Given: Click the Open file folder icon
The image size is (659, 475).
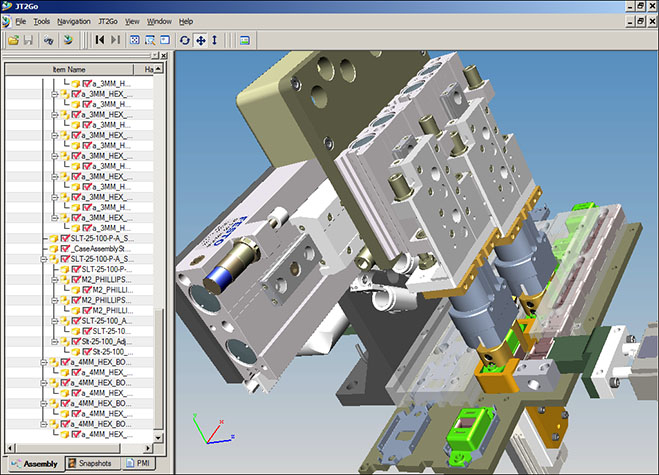Looking at the screenshot, I should pos(13,40).
